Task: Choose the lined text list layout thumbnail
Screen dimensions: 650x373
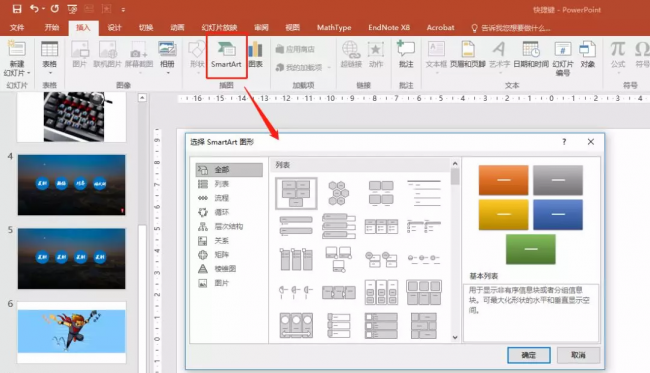Action: click(424, 193)
